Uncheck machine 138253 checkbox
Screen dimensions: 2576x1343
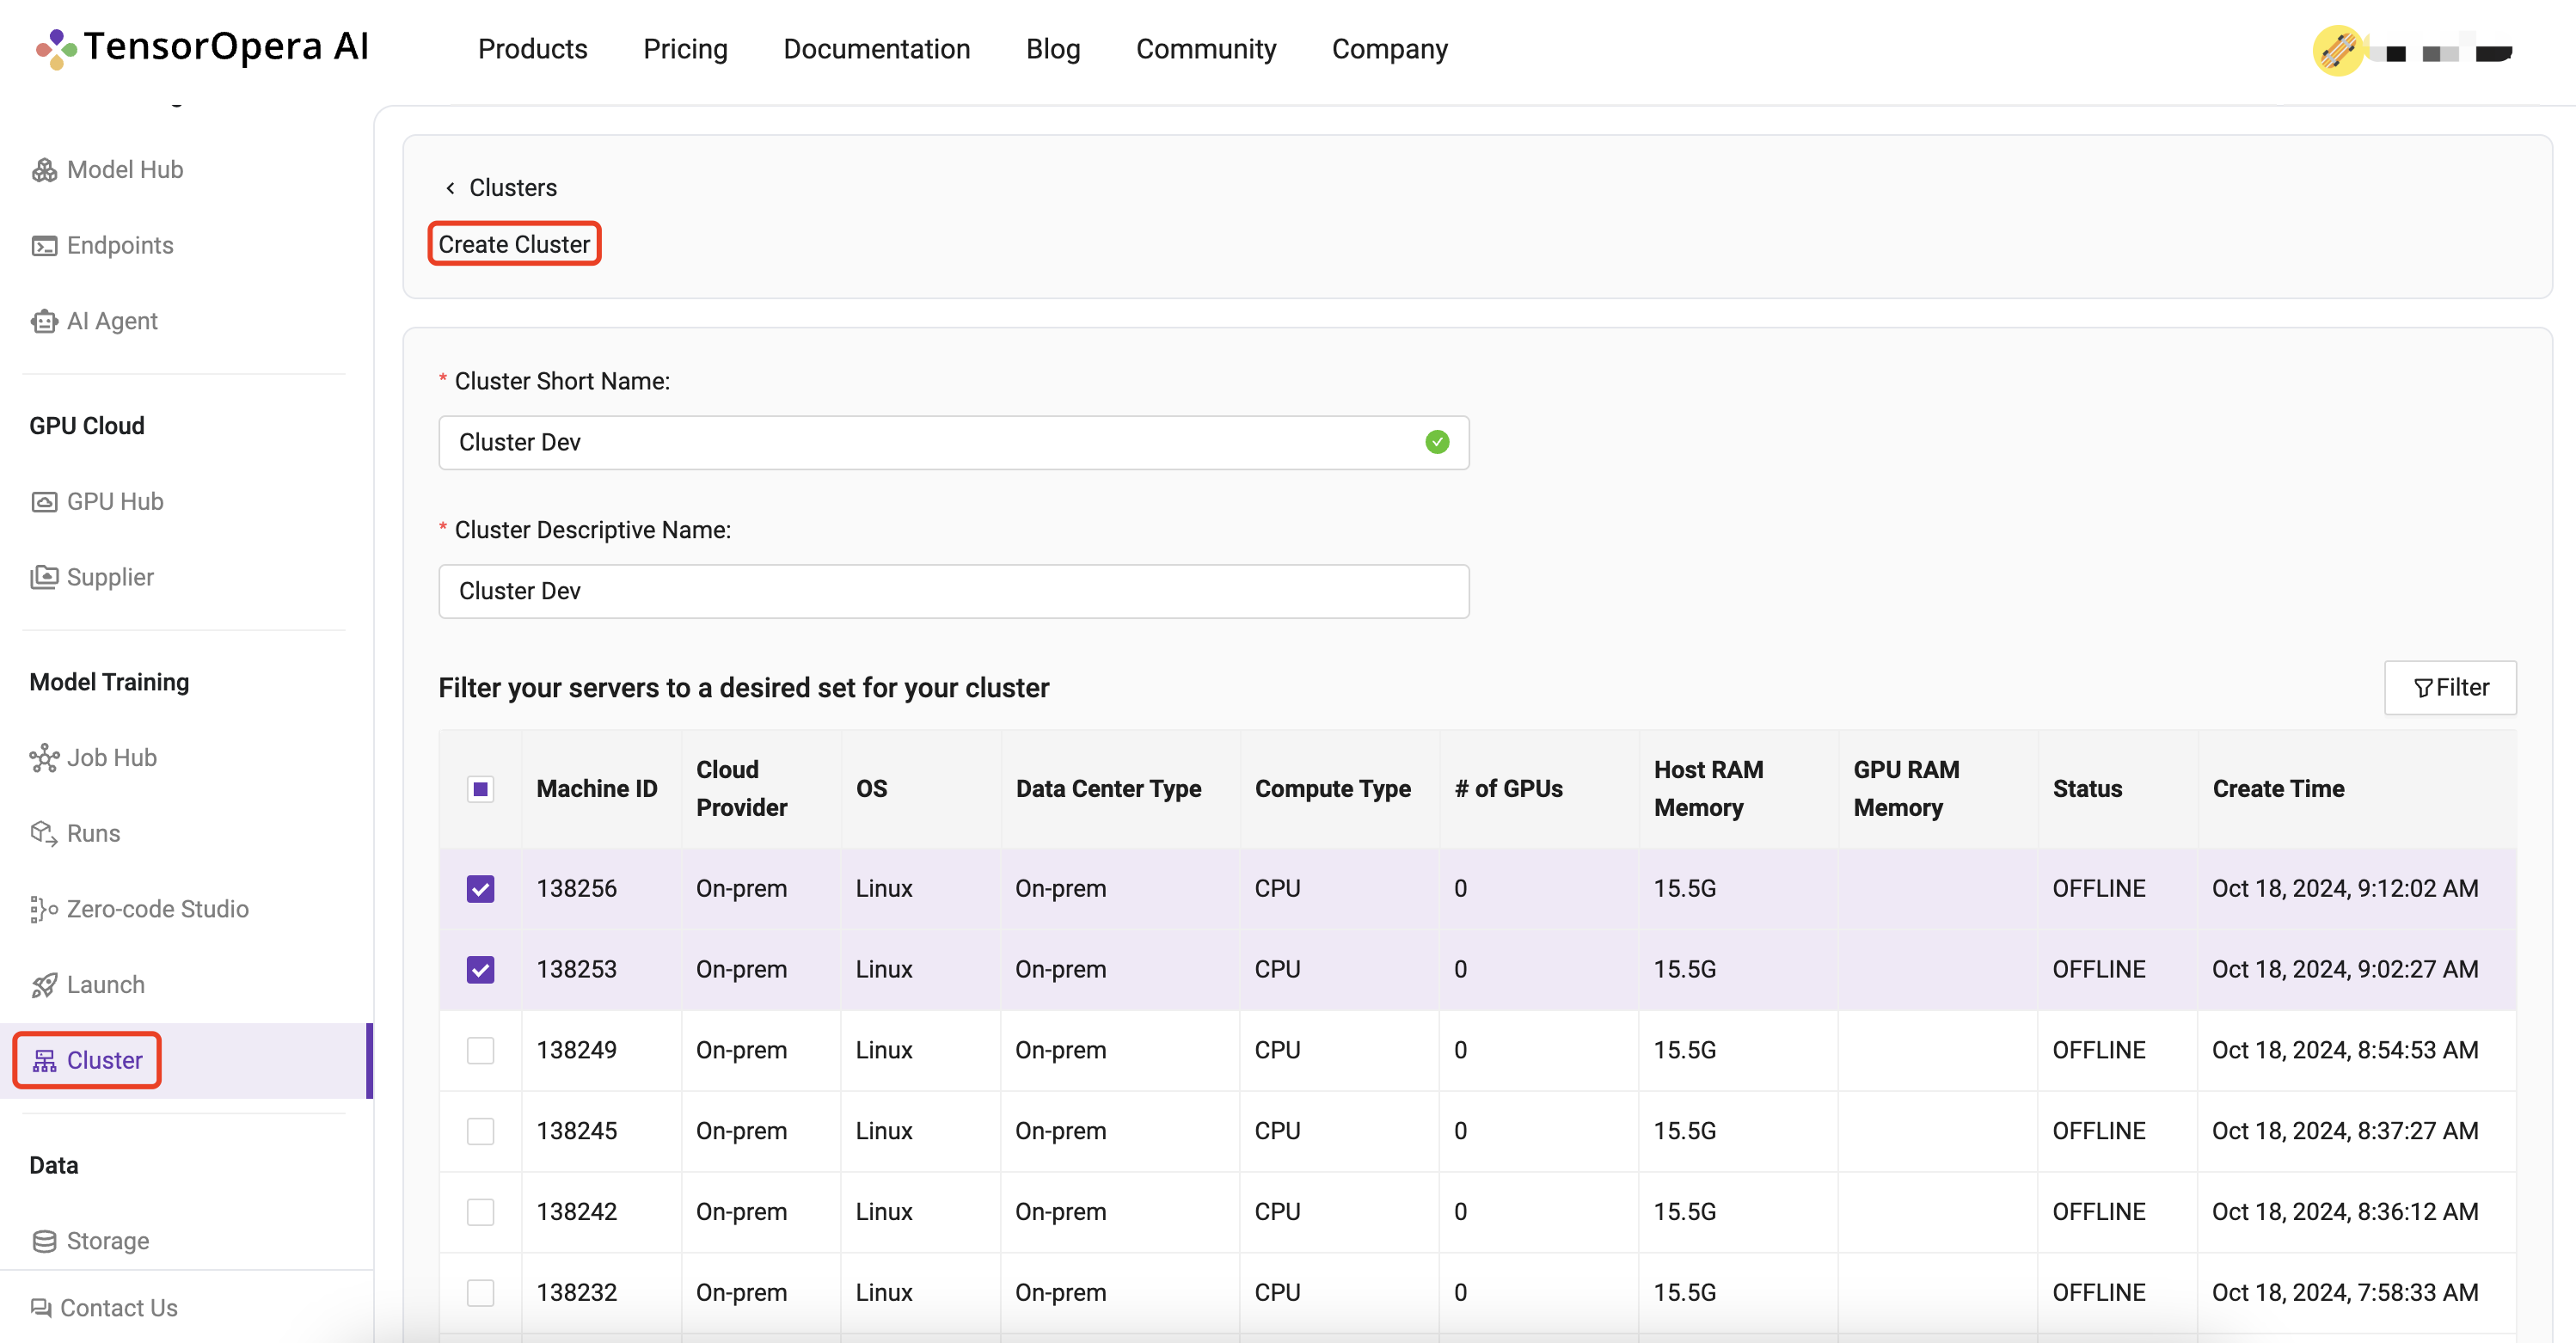481,970
